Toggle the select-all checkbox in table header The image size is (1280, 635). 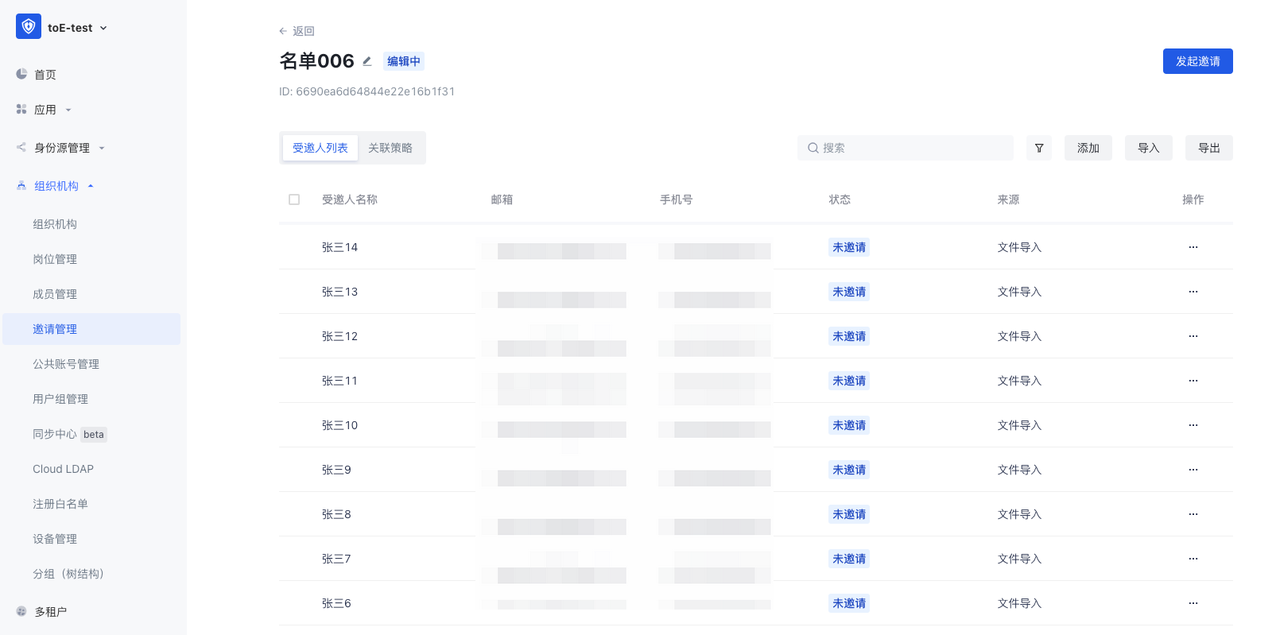point(294,200)
